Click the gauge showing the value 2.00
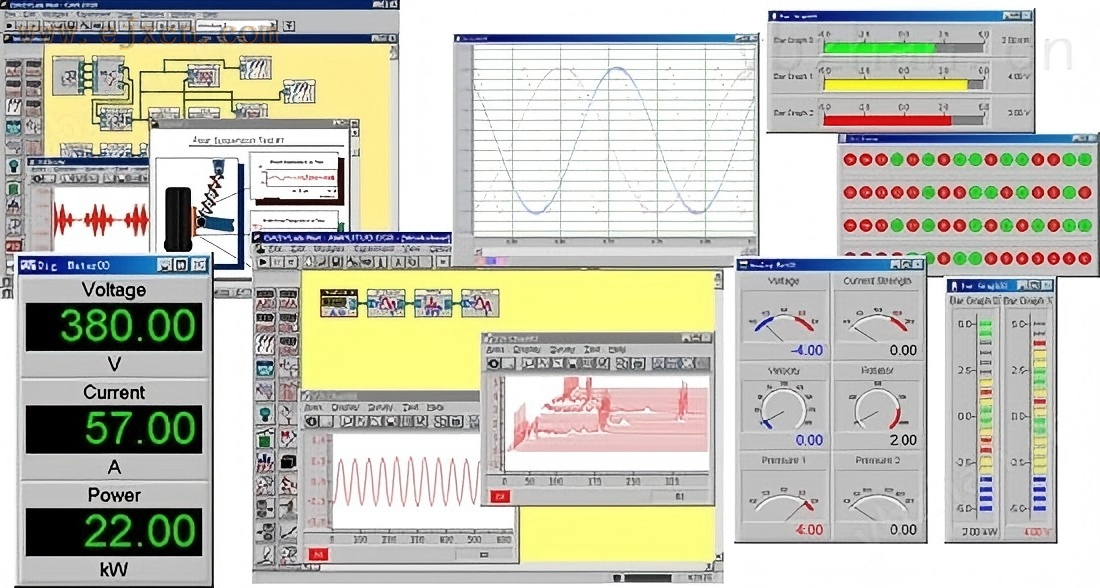This screenshot has height=588, width=1100. 877,406
